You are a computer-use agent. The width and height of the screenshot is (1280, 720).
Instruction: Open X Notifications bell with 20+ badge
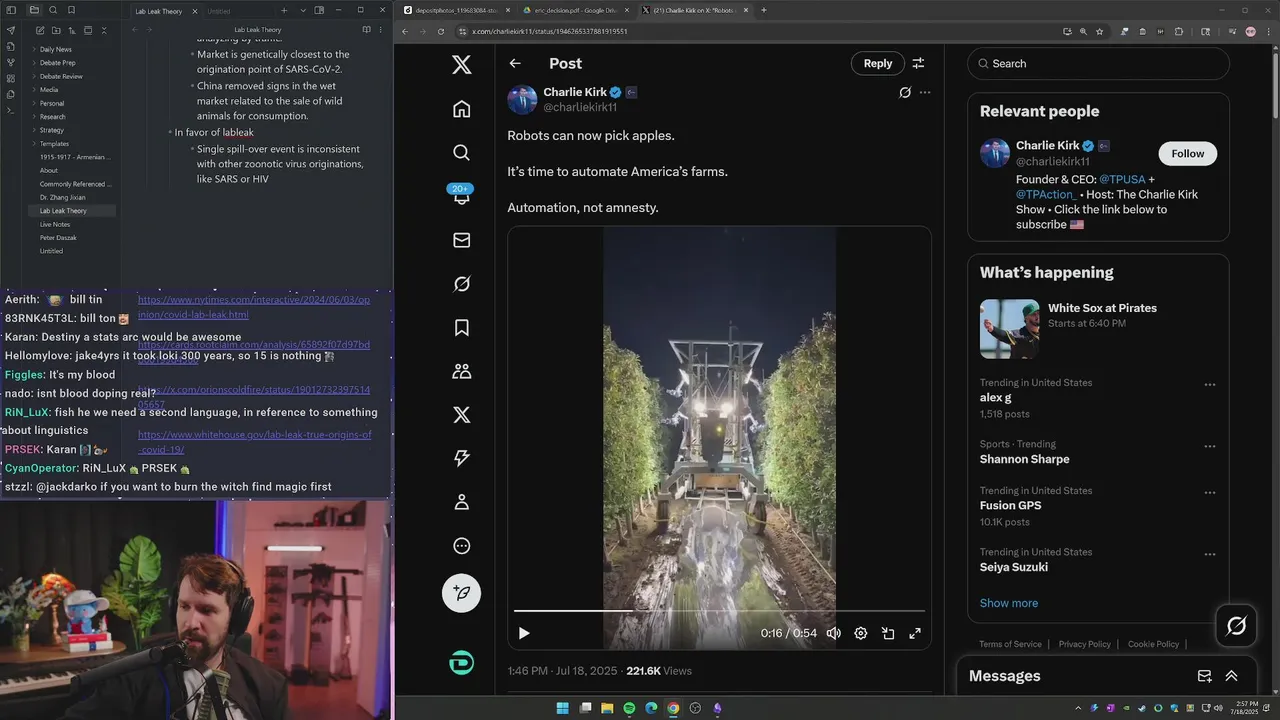tap(461, 196)
